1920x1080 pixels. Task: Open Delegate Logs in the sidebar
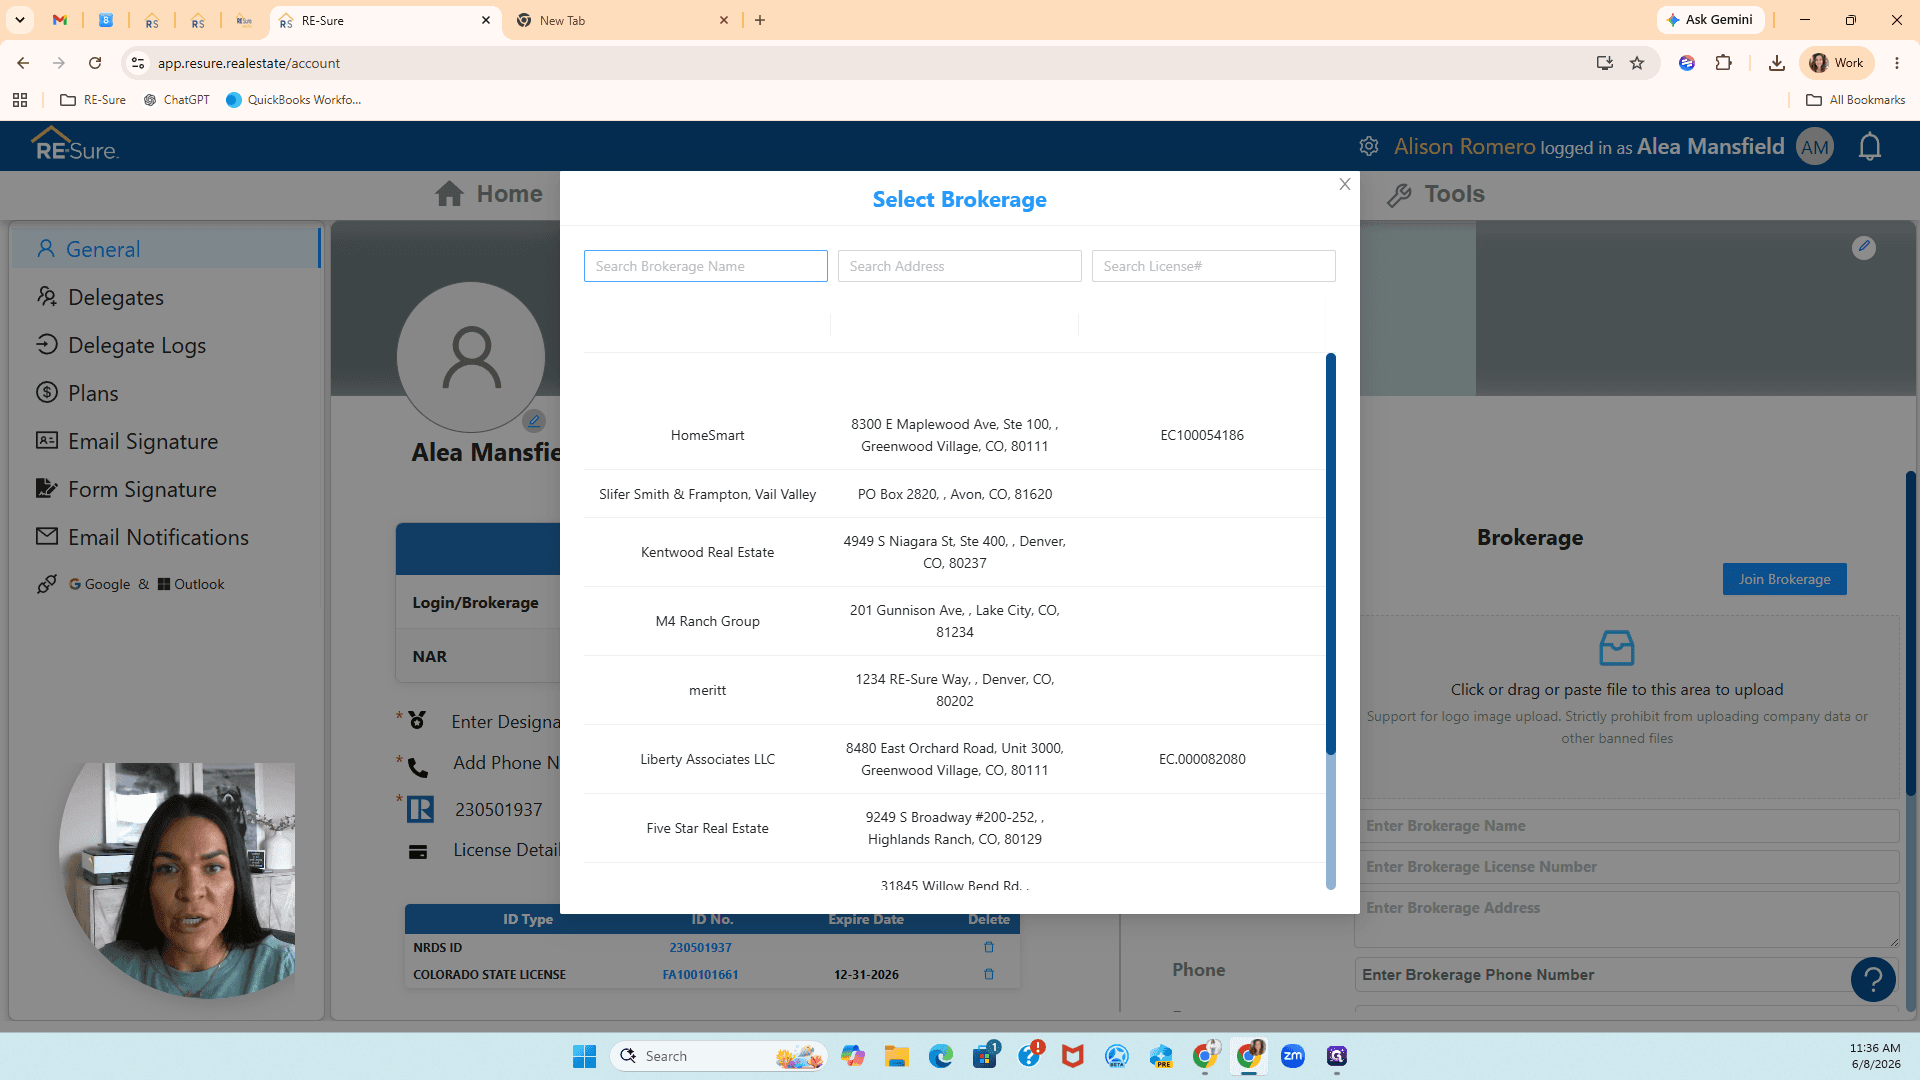click(121, 345)
